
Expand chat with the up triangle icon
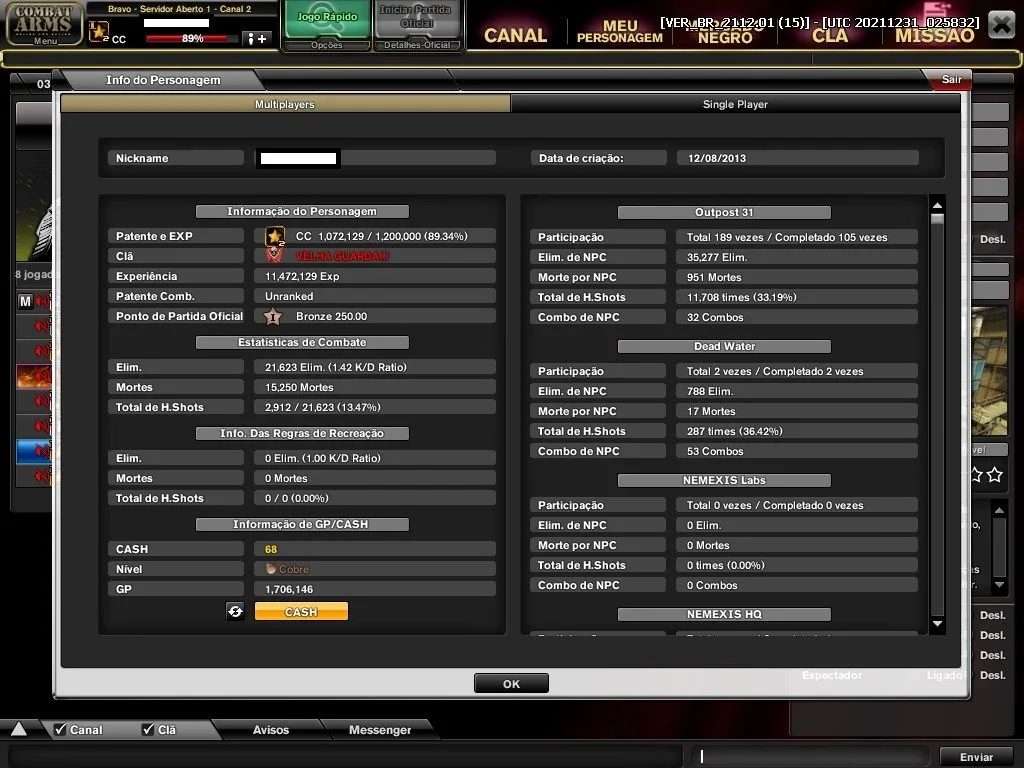coord(18,729)
